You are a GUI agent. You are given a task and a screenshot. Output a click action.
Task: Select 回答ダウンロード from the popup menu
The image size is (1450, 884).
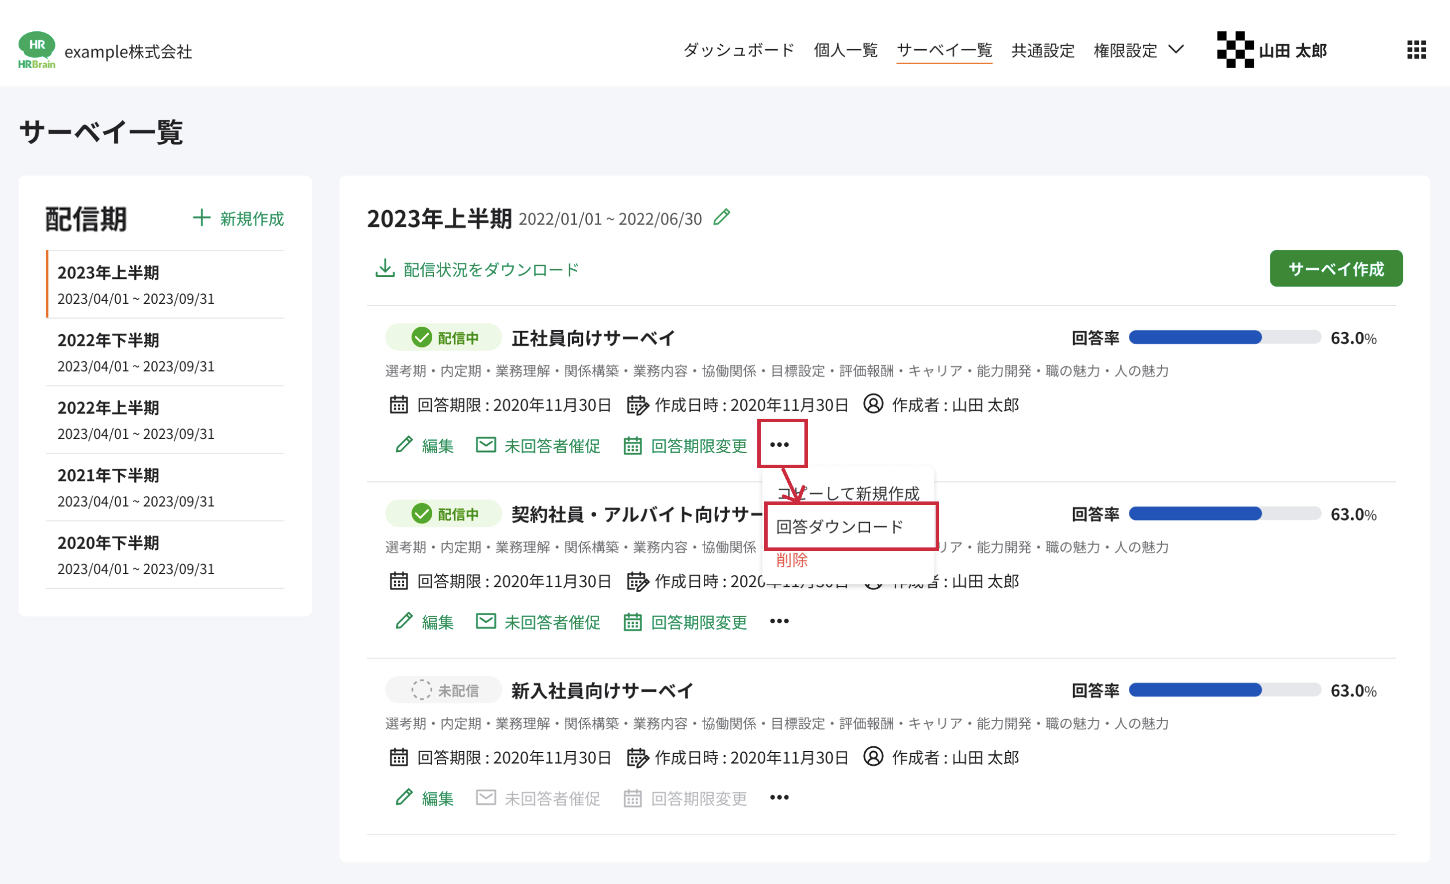click(840, 527)
